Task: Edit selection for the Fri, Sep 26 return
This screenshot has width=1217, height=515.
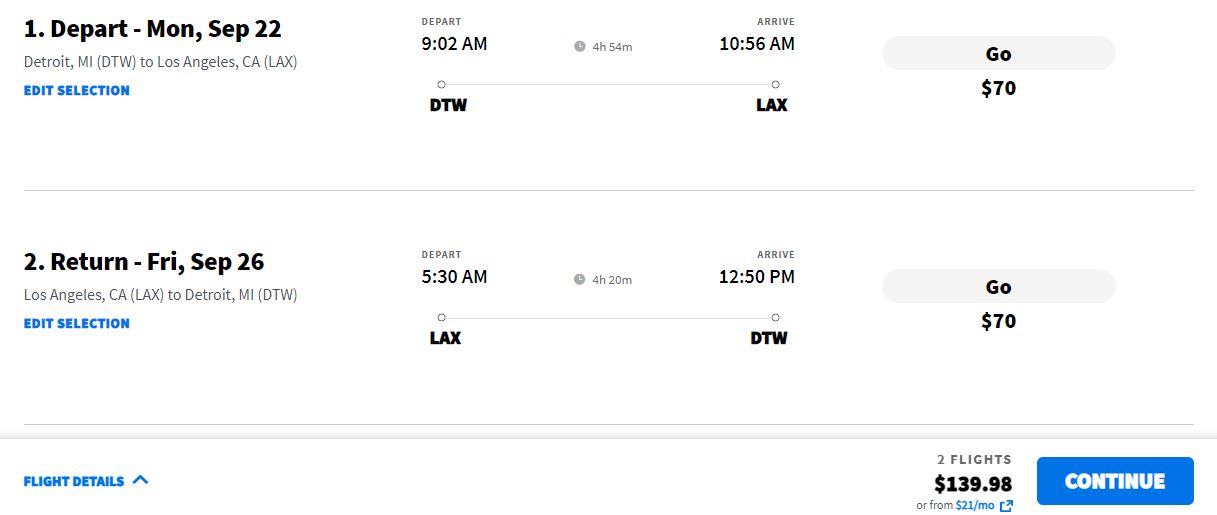Action: 77,323
